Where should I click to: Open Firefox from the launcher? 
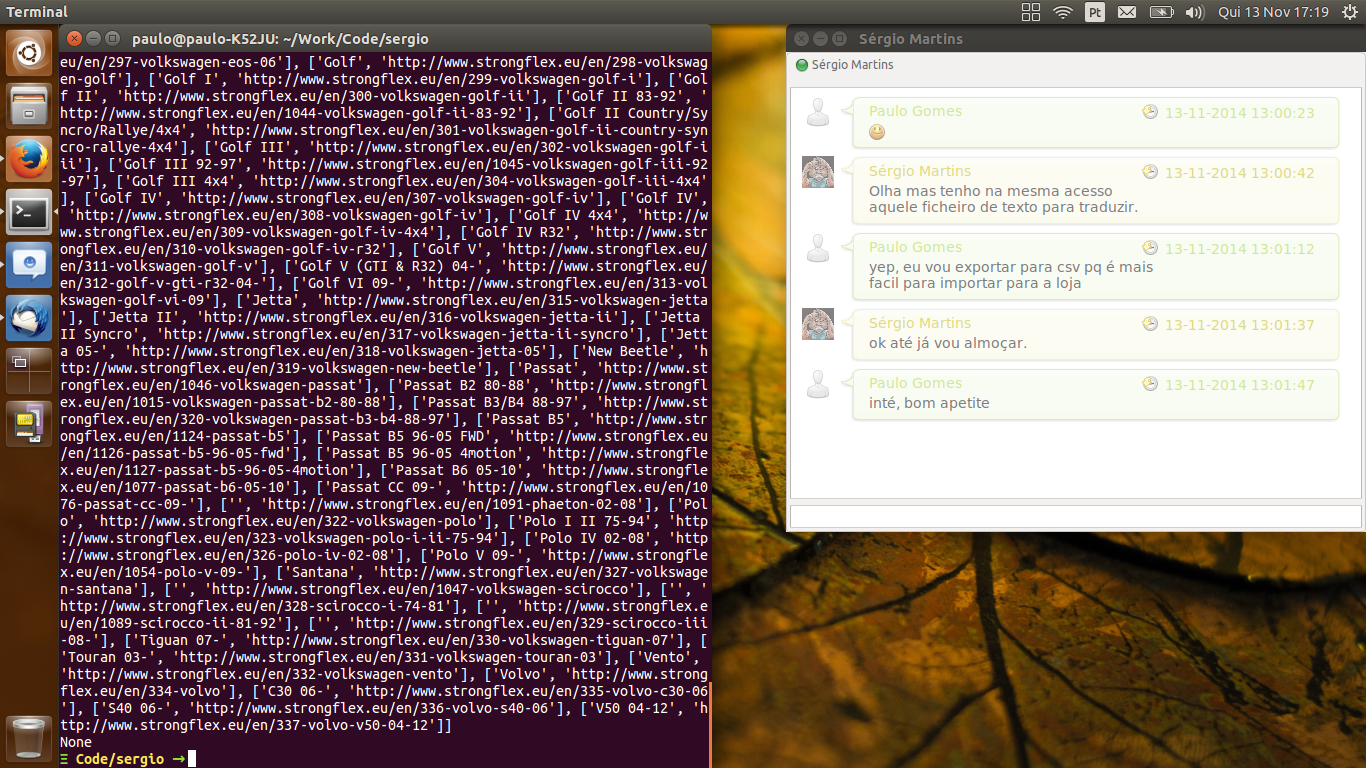[29, 159]
